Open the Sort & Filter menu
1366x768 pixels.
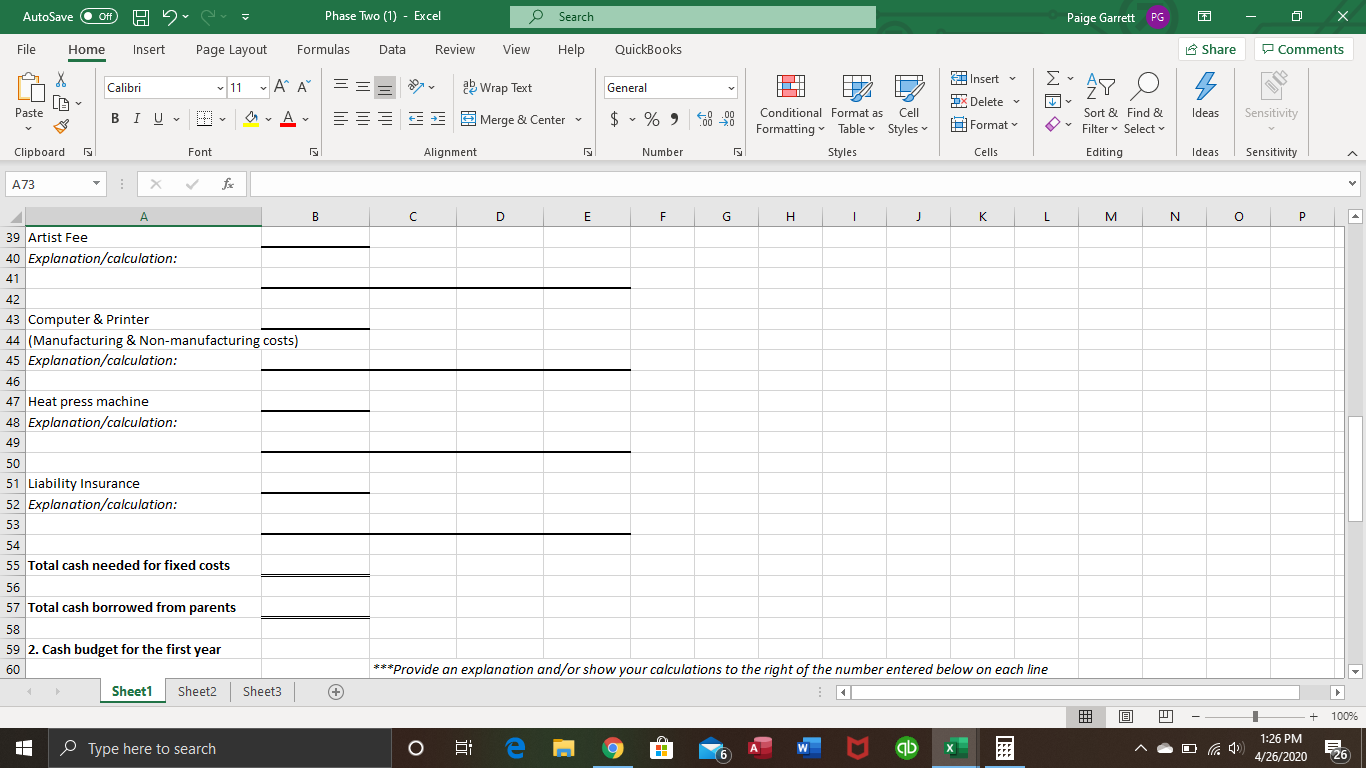(1100, 105)
